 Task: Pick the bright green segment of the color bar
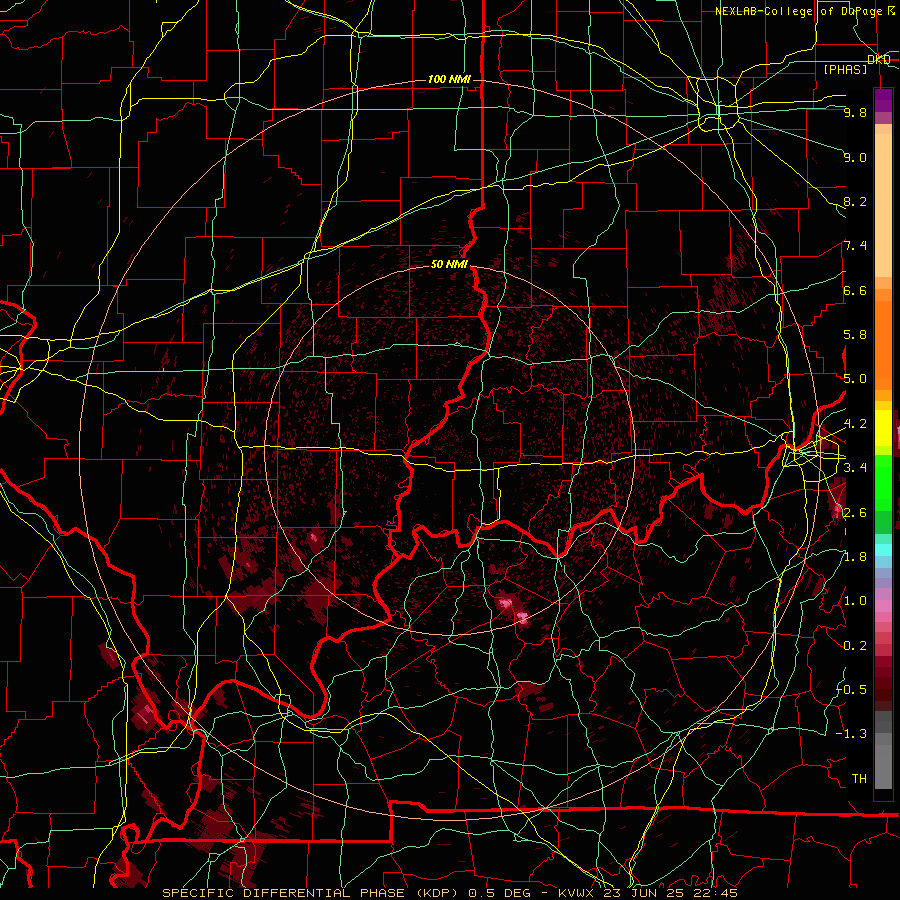point(883,482)
